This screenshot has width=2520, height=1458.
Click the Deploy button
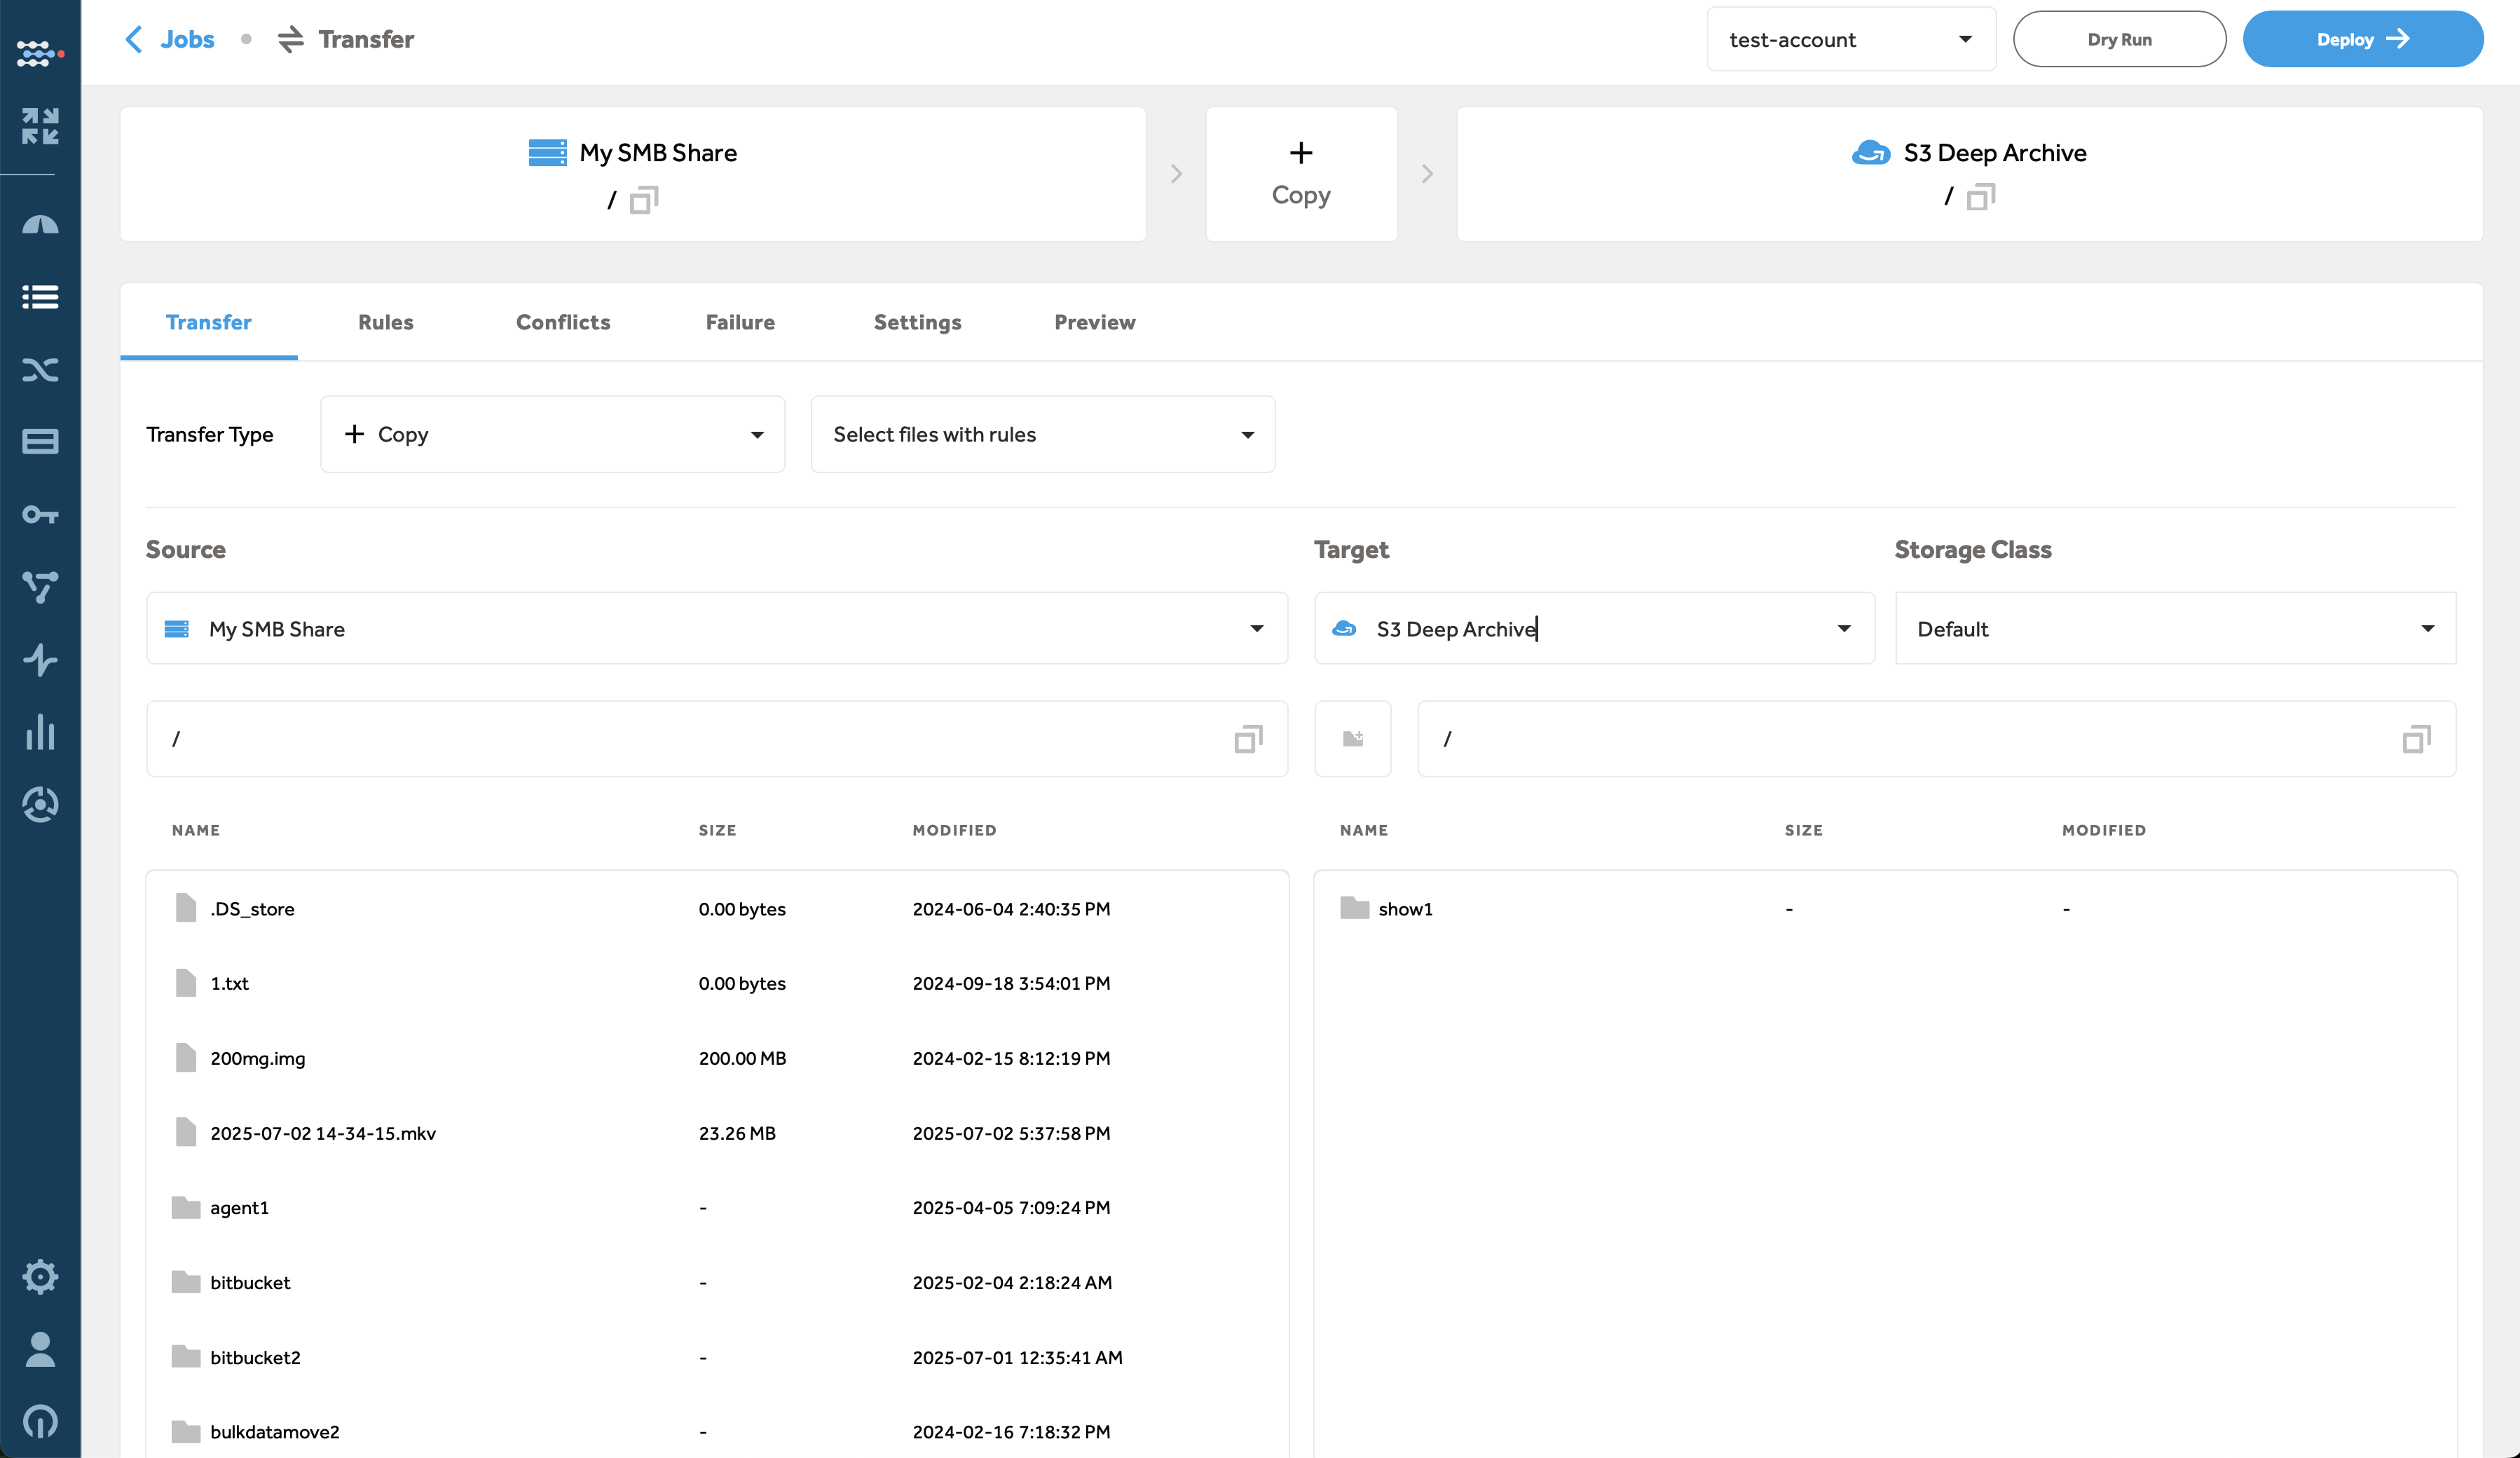pyautogui.click(x=2363, y=39)
